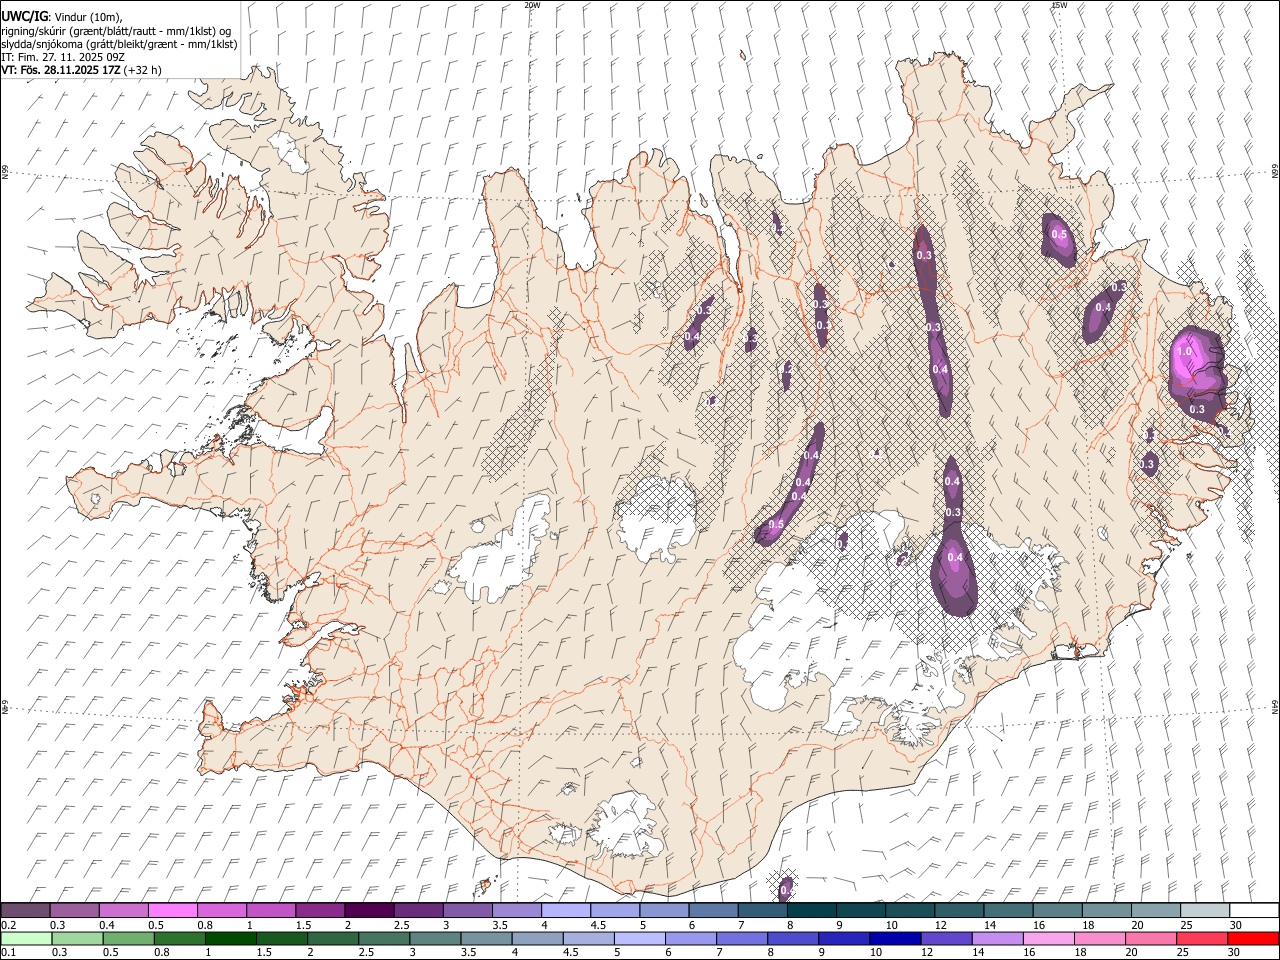Select the bright red 30 rain swatch

[x=1252, y=939]
